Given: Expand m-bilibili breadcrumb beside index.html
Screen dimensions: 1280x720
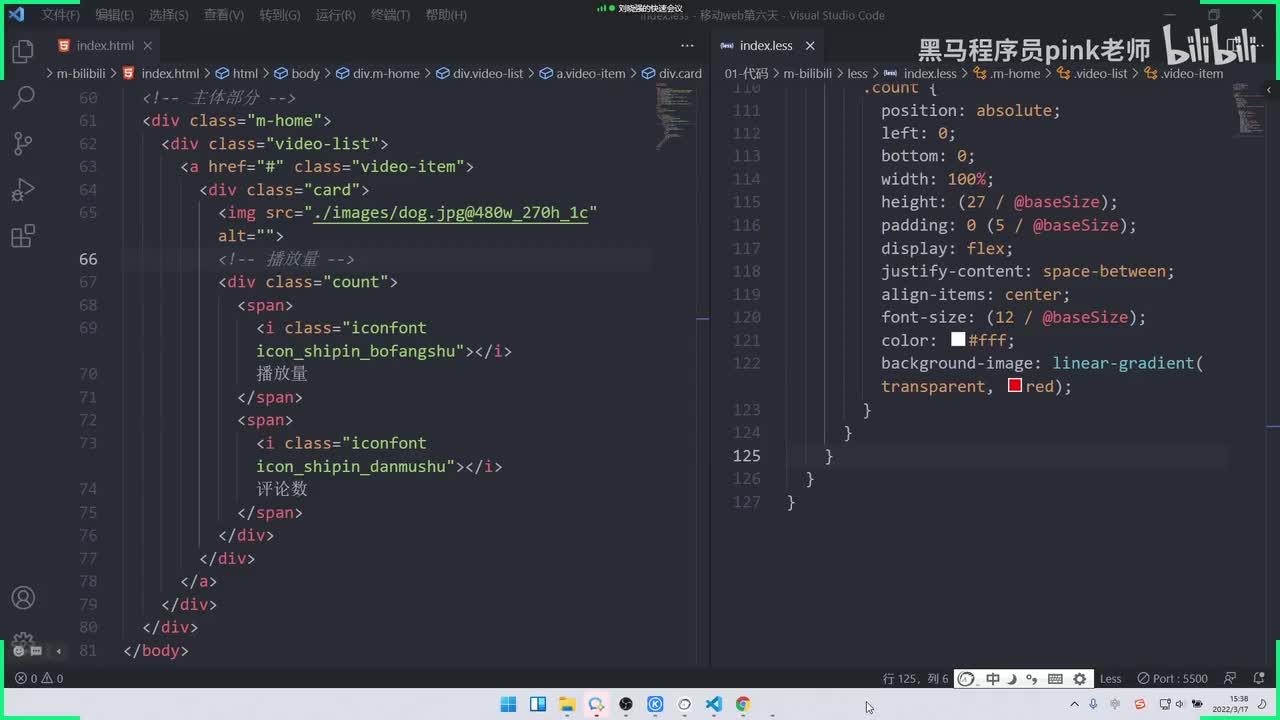Looking at the screenshot, I should coord(81,73).
